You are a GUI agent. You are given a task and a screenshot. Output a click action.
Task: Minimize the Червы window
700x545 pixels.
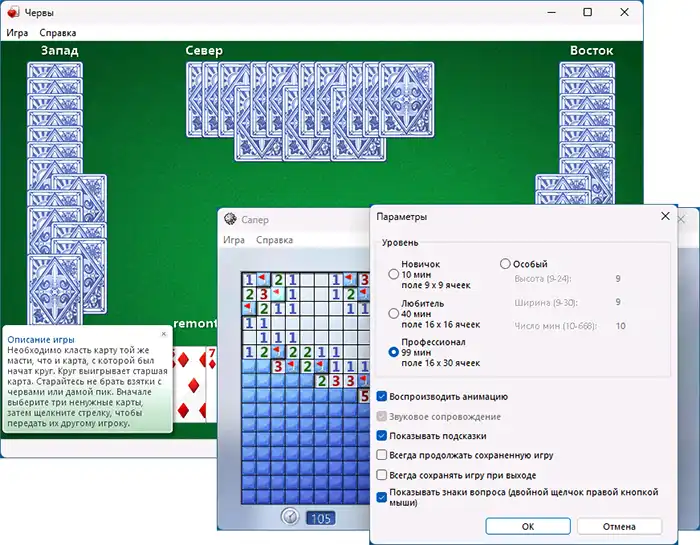click(x=552, y=12)
